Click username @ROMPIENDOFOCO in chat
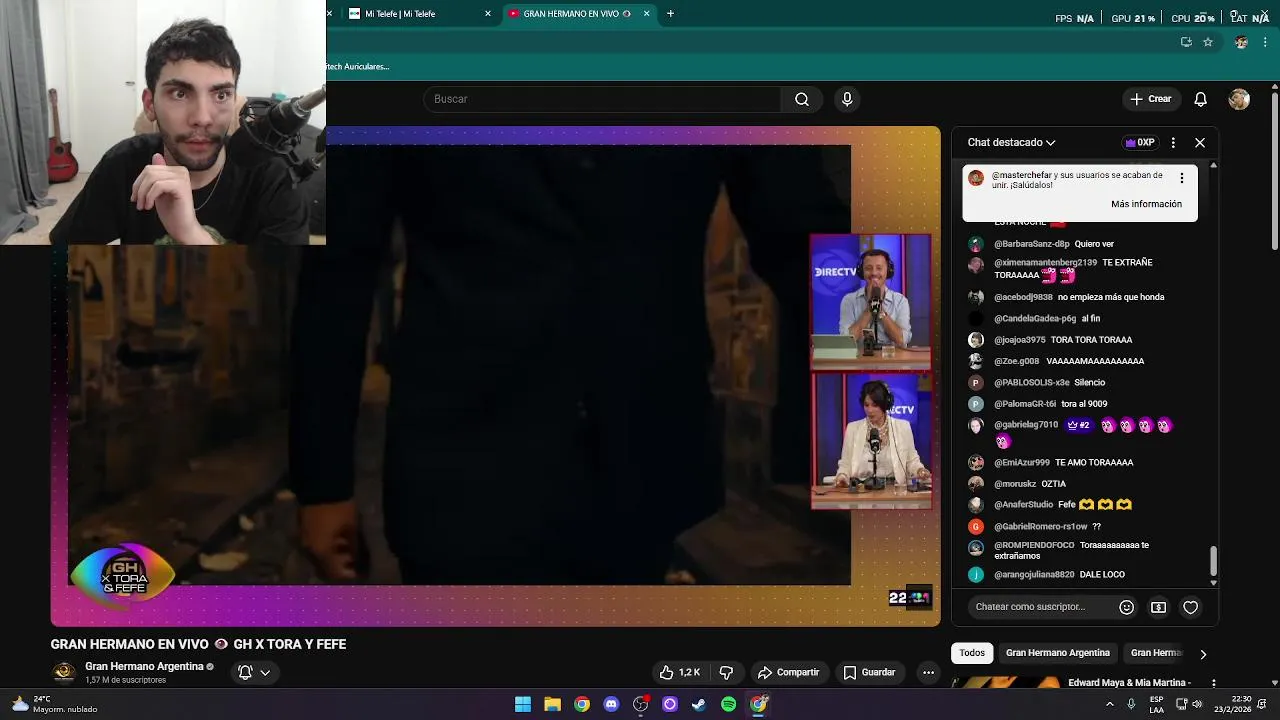Screen dimensions: 1280x720 [1034, 545]
